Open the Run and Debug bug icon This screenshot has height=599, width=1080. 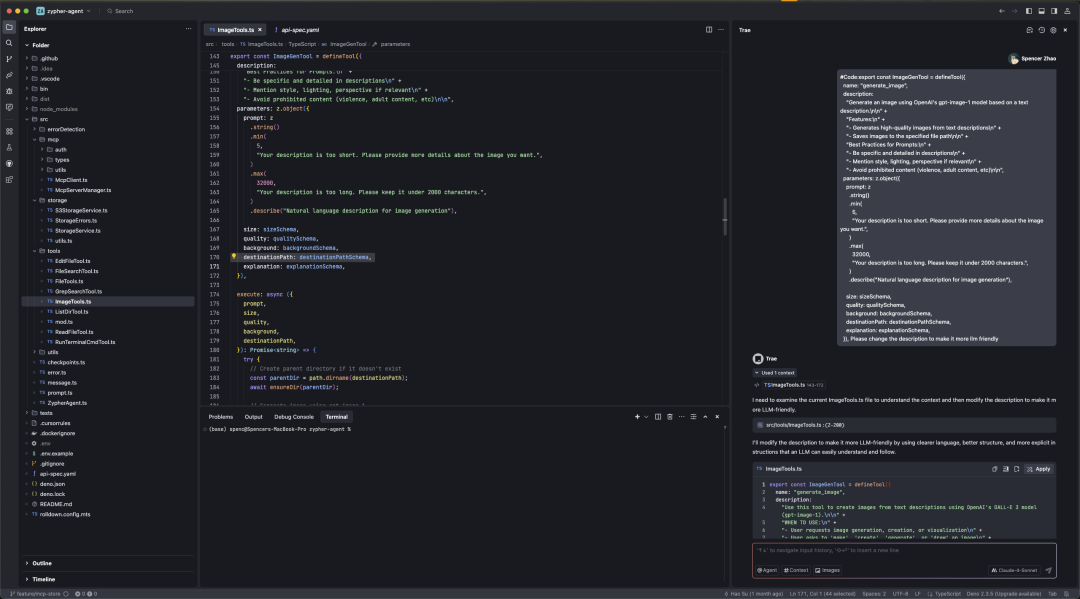pos(9,91)
